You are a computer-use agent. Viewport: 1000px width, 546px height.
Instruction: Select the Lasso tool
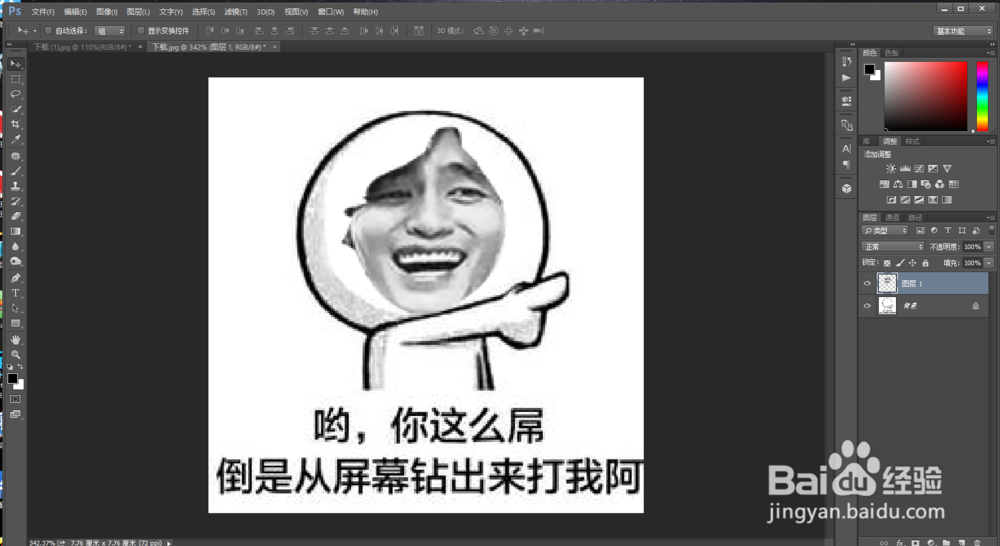16,93
